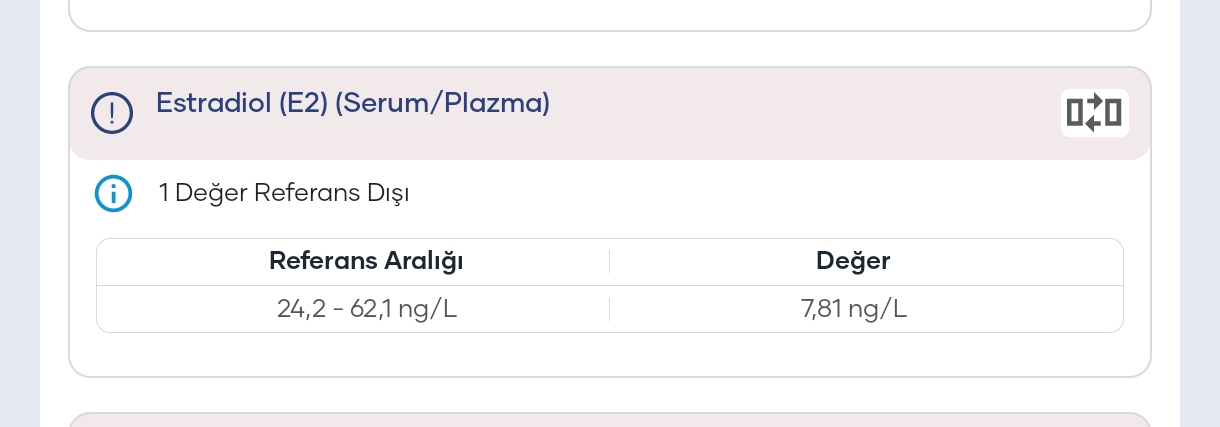Click the 24,2 - 62,1 ng/L reference cell

[367, 309]
